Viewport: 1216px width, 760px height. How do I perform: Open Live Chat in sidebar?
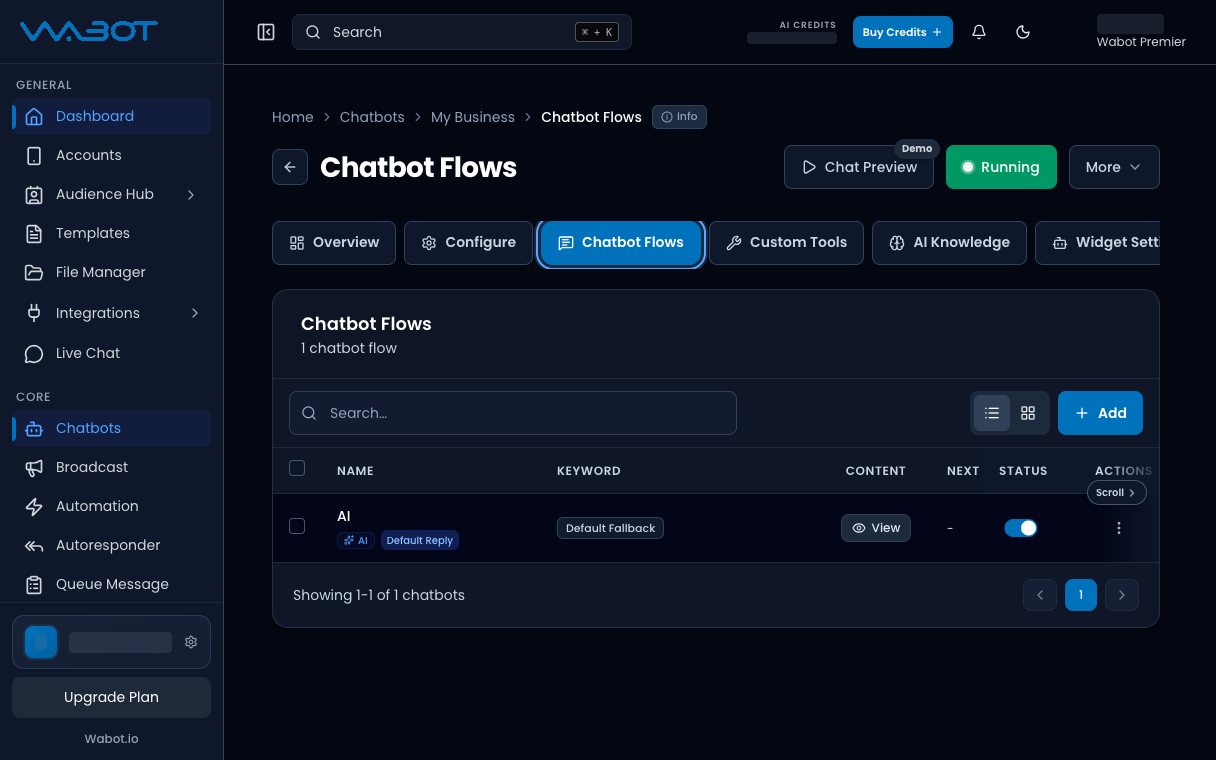111,353
